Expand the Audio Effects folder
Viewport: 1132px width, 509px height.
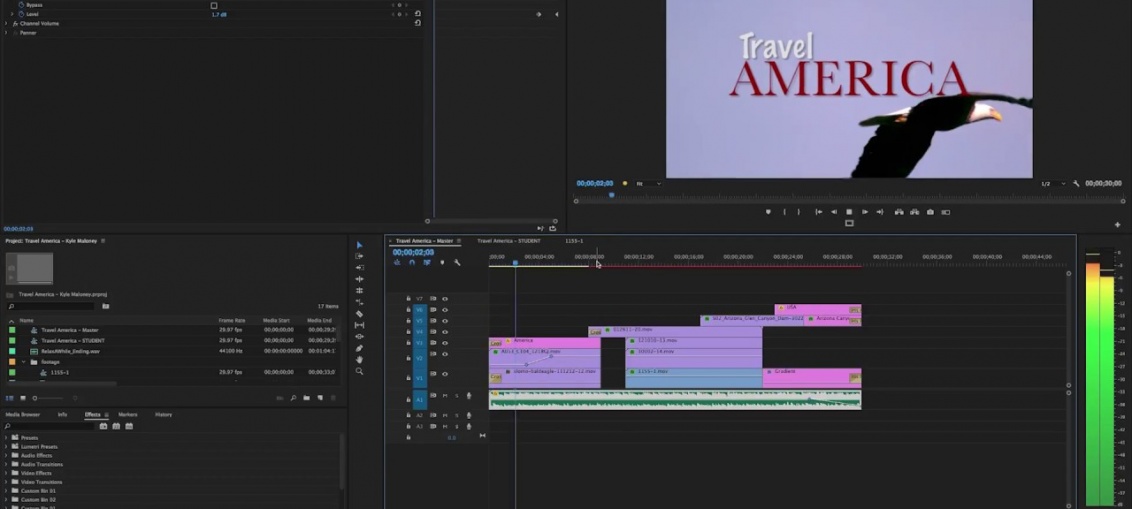(6, 456)
